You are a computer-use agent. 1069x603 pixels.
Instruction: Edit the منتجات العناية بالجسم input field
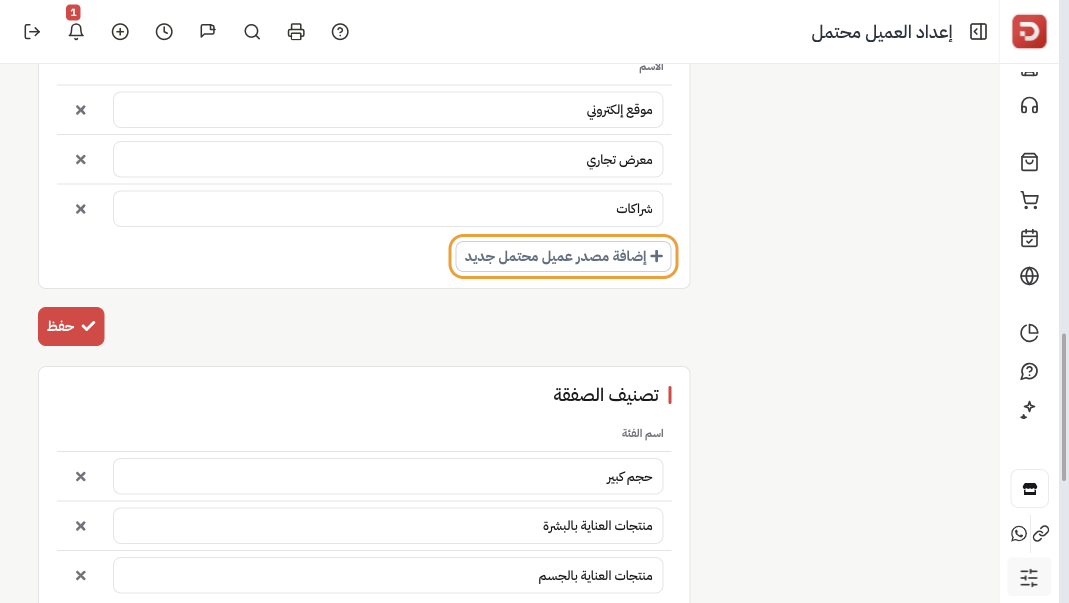(x=388, y=576)
